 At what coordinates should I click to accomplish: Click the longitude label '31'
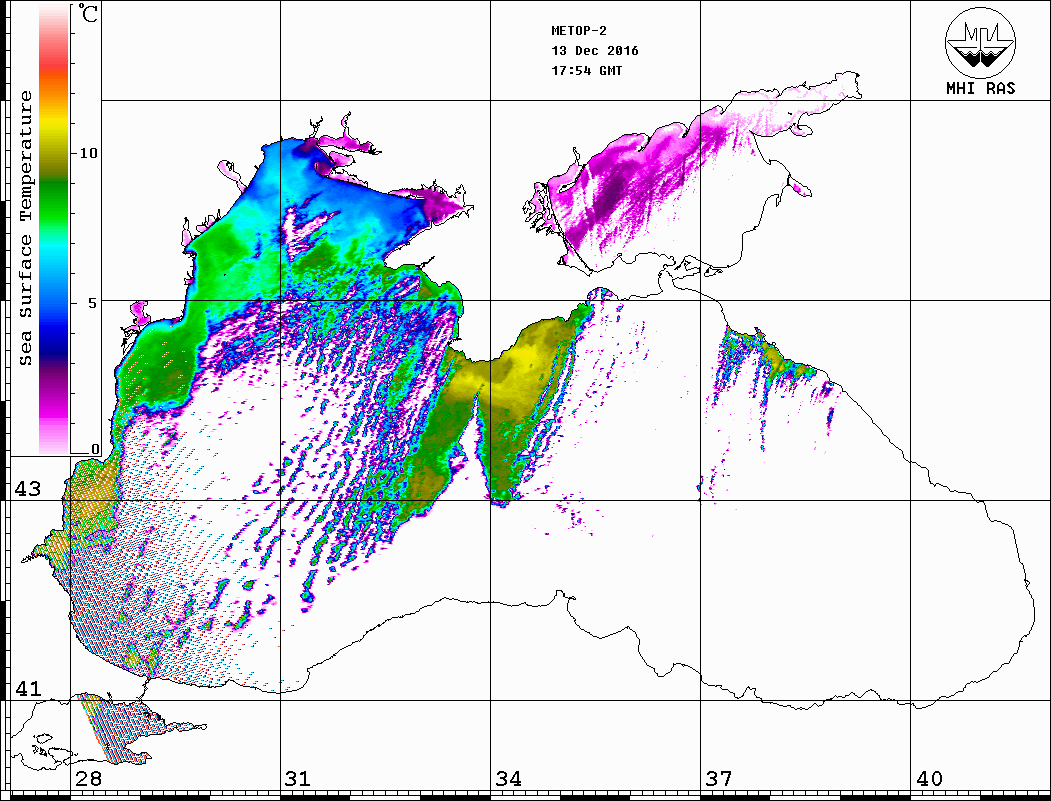tap(298, 778)
